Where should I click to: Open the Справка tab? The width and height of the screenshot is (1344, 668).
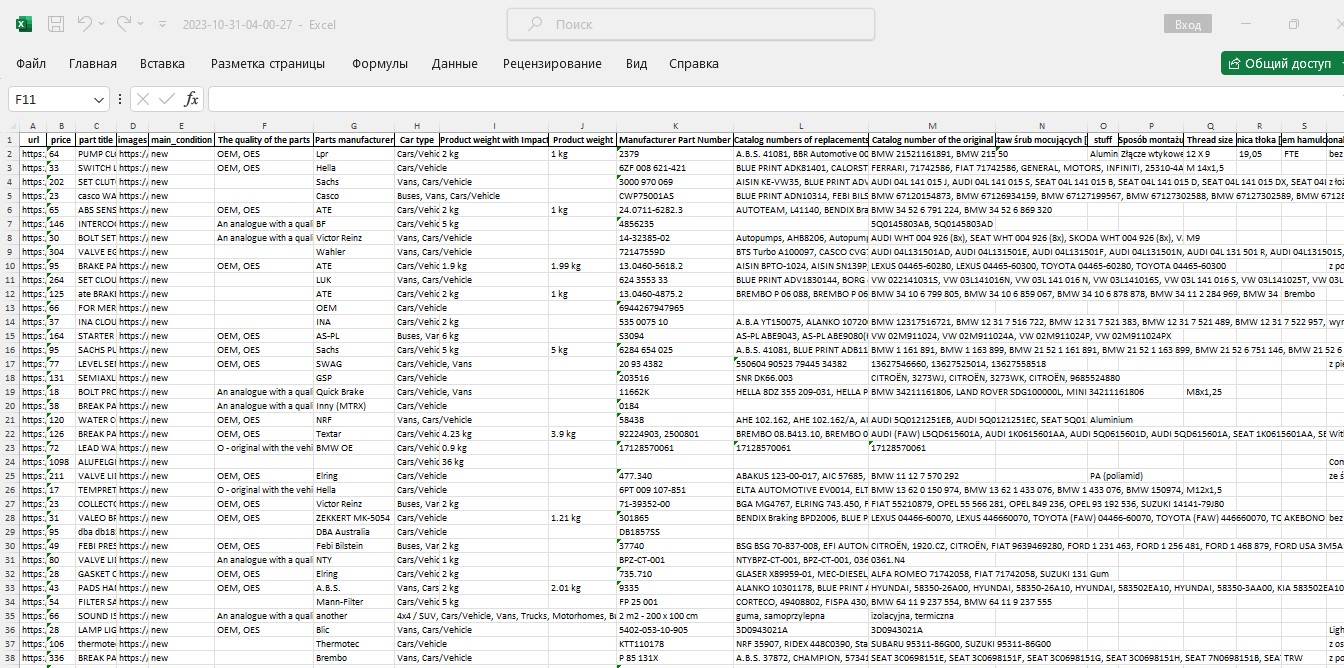coord(694,63)
